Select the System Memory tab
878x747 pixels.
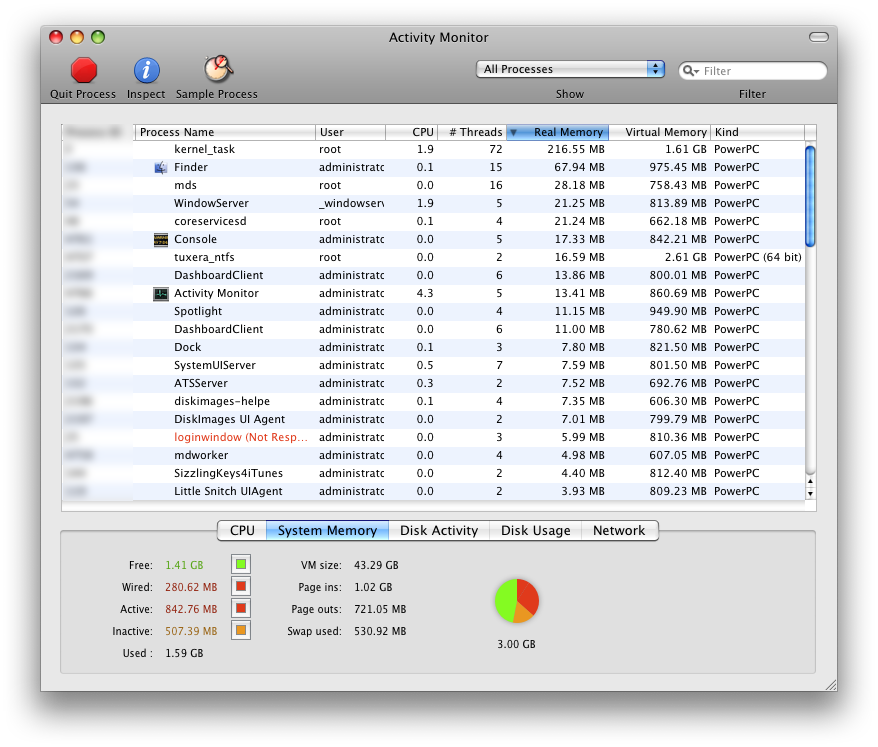[327, 530]
